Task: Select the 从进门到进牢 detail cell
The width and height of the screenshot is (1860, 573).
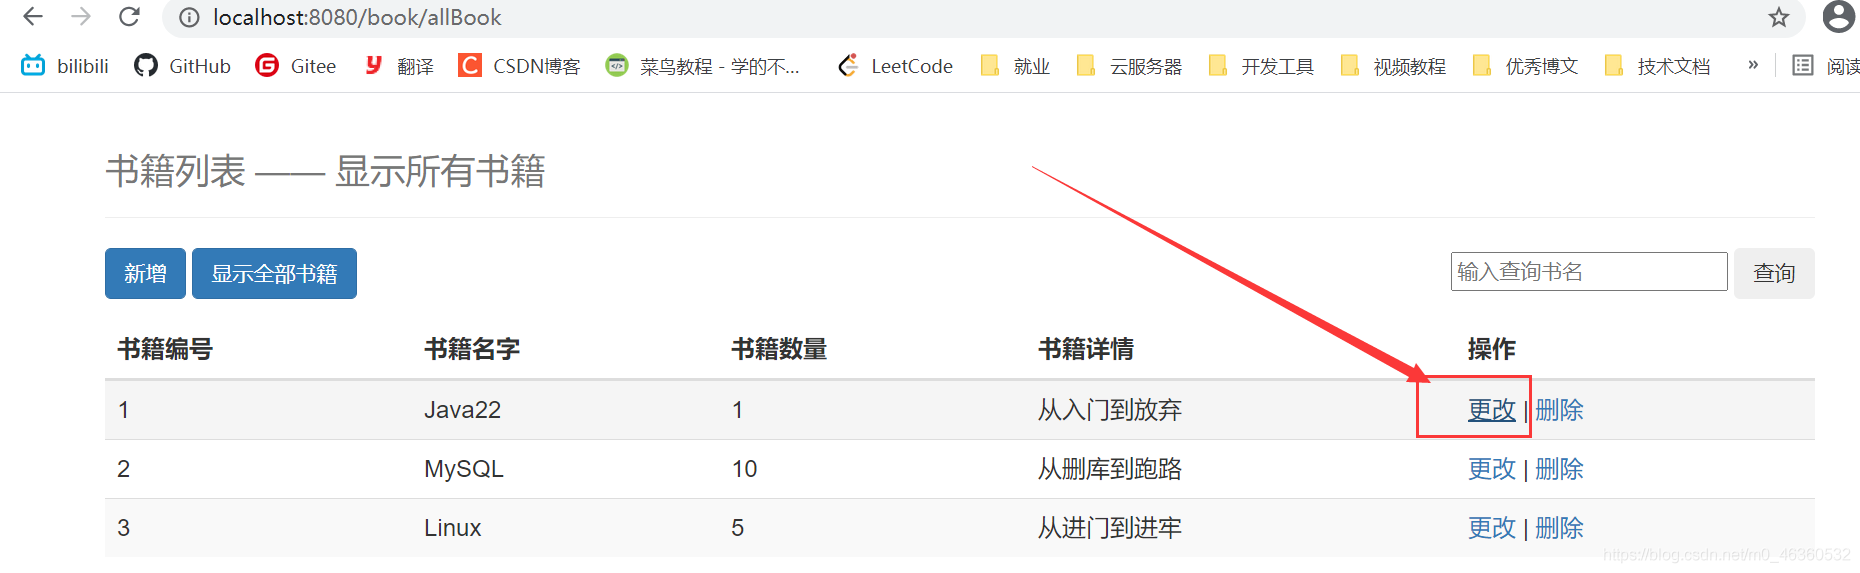Action: (x=1110, y=528)
